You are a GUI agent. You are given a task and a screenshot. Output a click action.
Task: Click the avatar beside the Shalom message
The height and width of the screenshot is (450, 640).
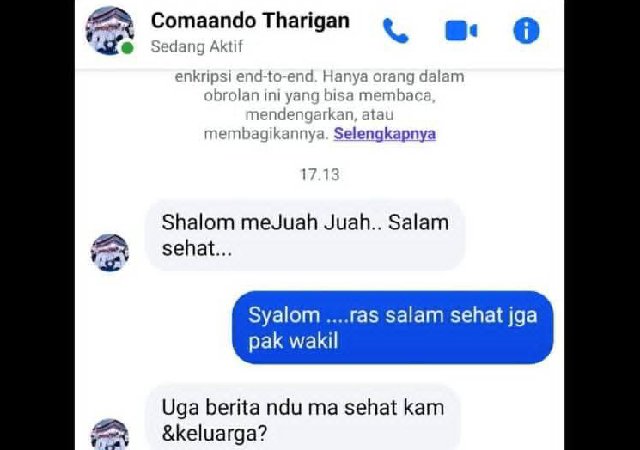coord(109,252)
